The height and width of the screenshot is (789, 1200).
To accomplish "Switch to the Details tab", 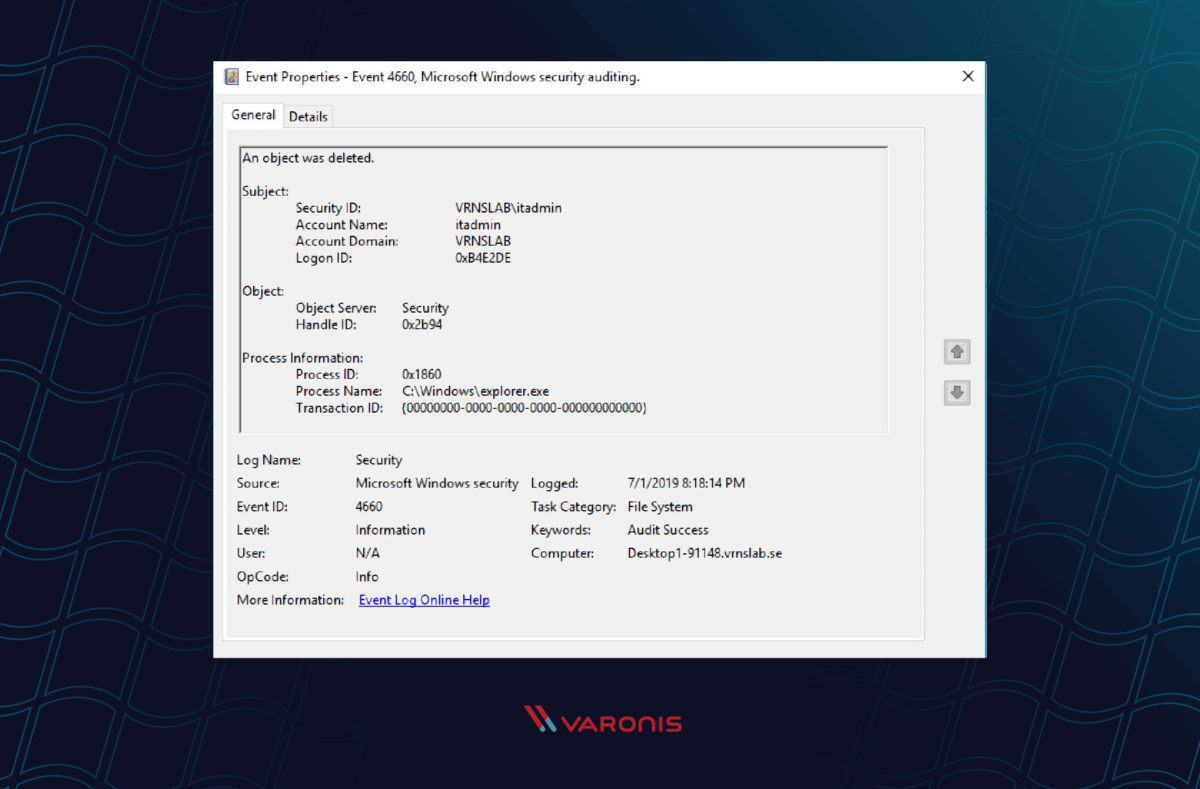I will (308, 116).
